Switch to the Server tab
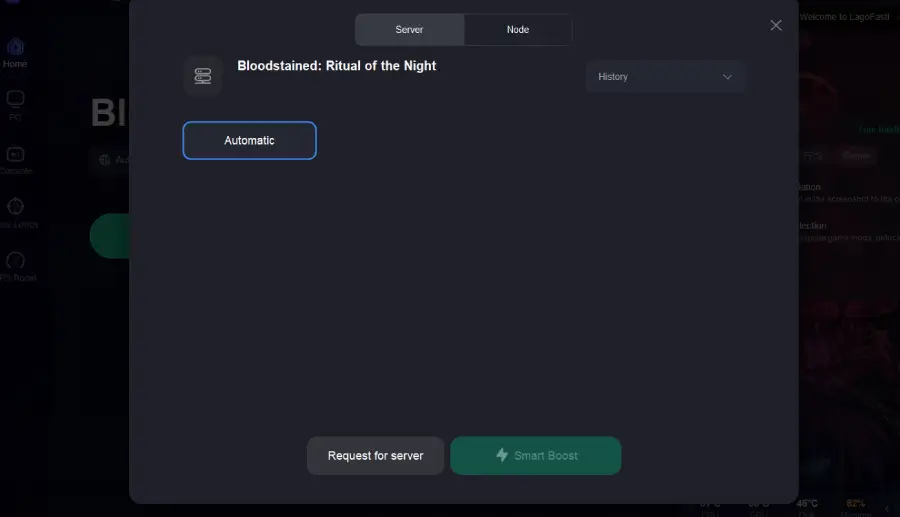The width and height of the screenshot is (900, 517). click(x=409, y=30)
